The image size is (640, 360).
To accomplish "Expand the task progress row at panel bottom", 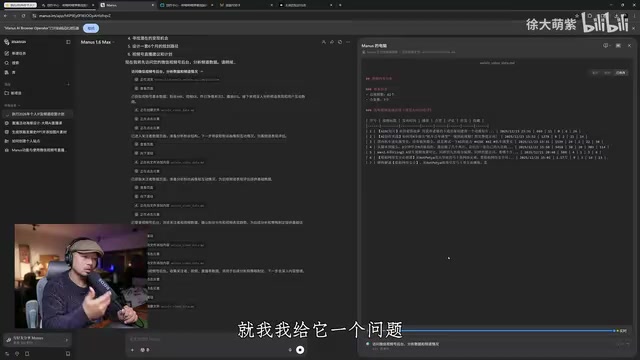I will coord(496,346).
